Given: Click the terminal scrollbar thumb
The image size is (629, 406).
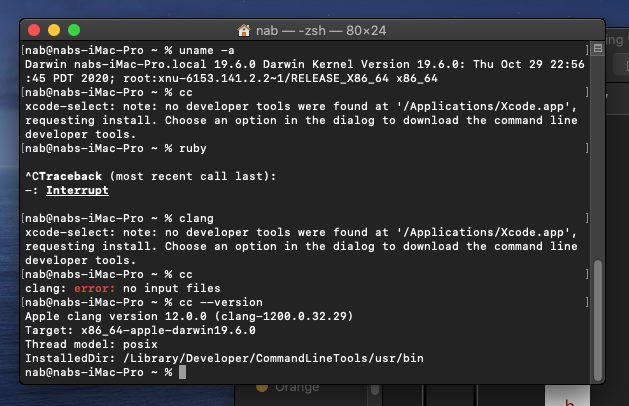Looking at the screenshot, I should click(x=598, y=319).
